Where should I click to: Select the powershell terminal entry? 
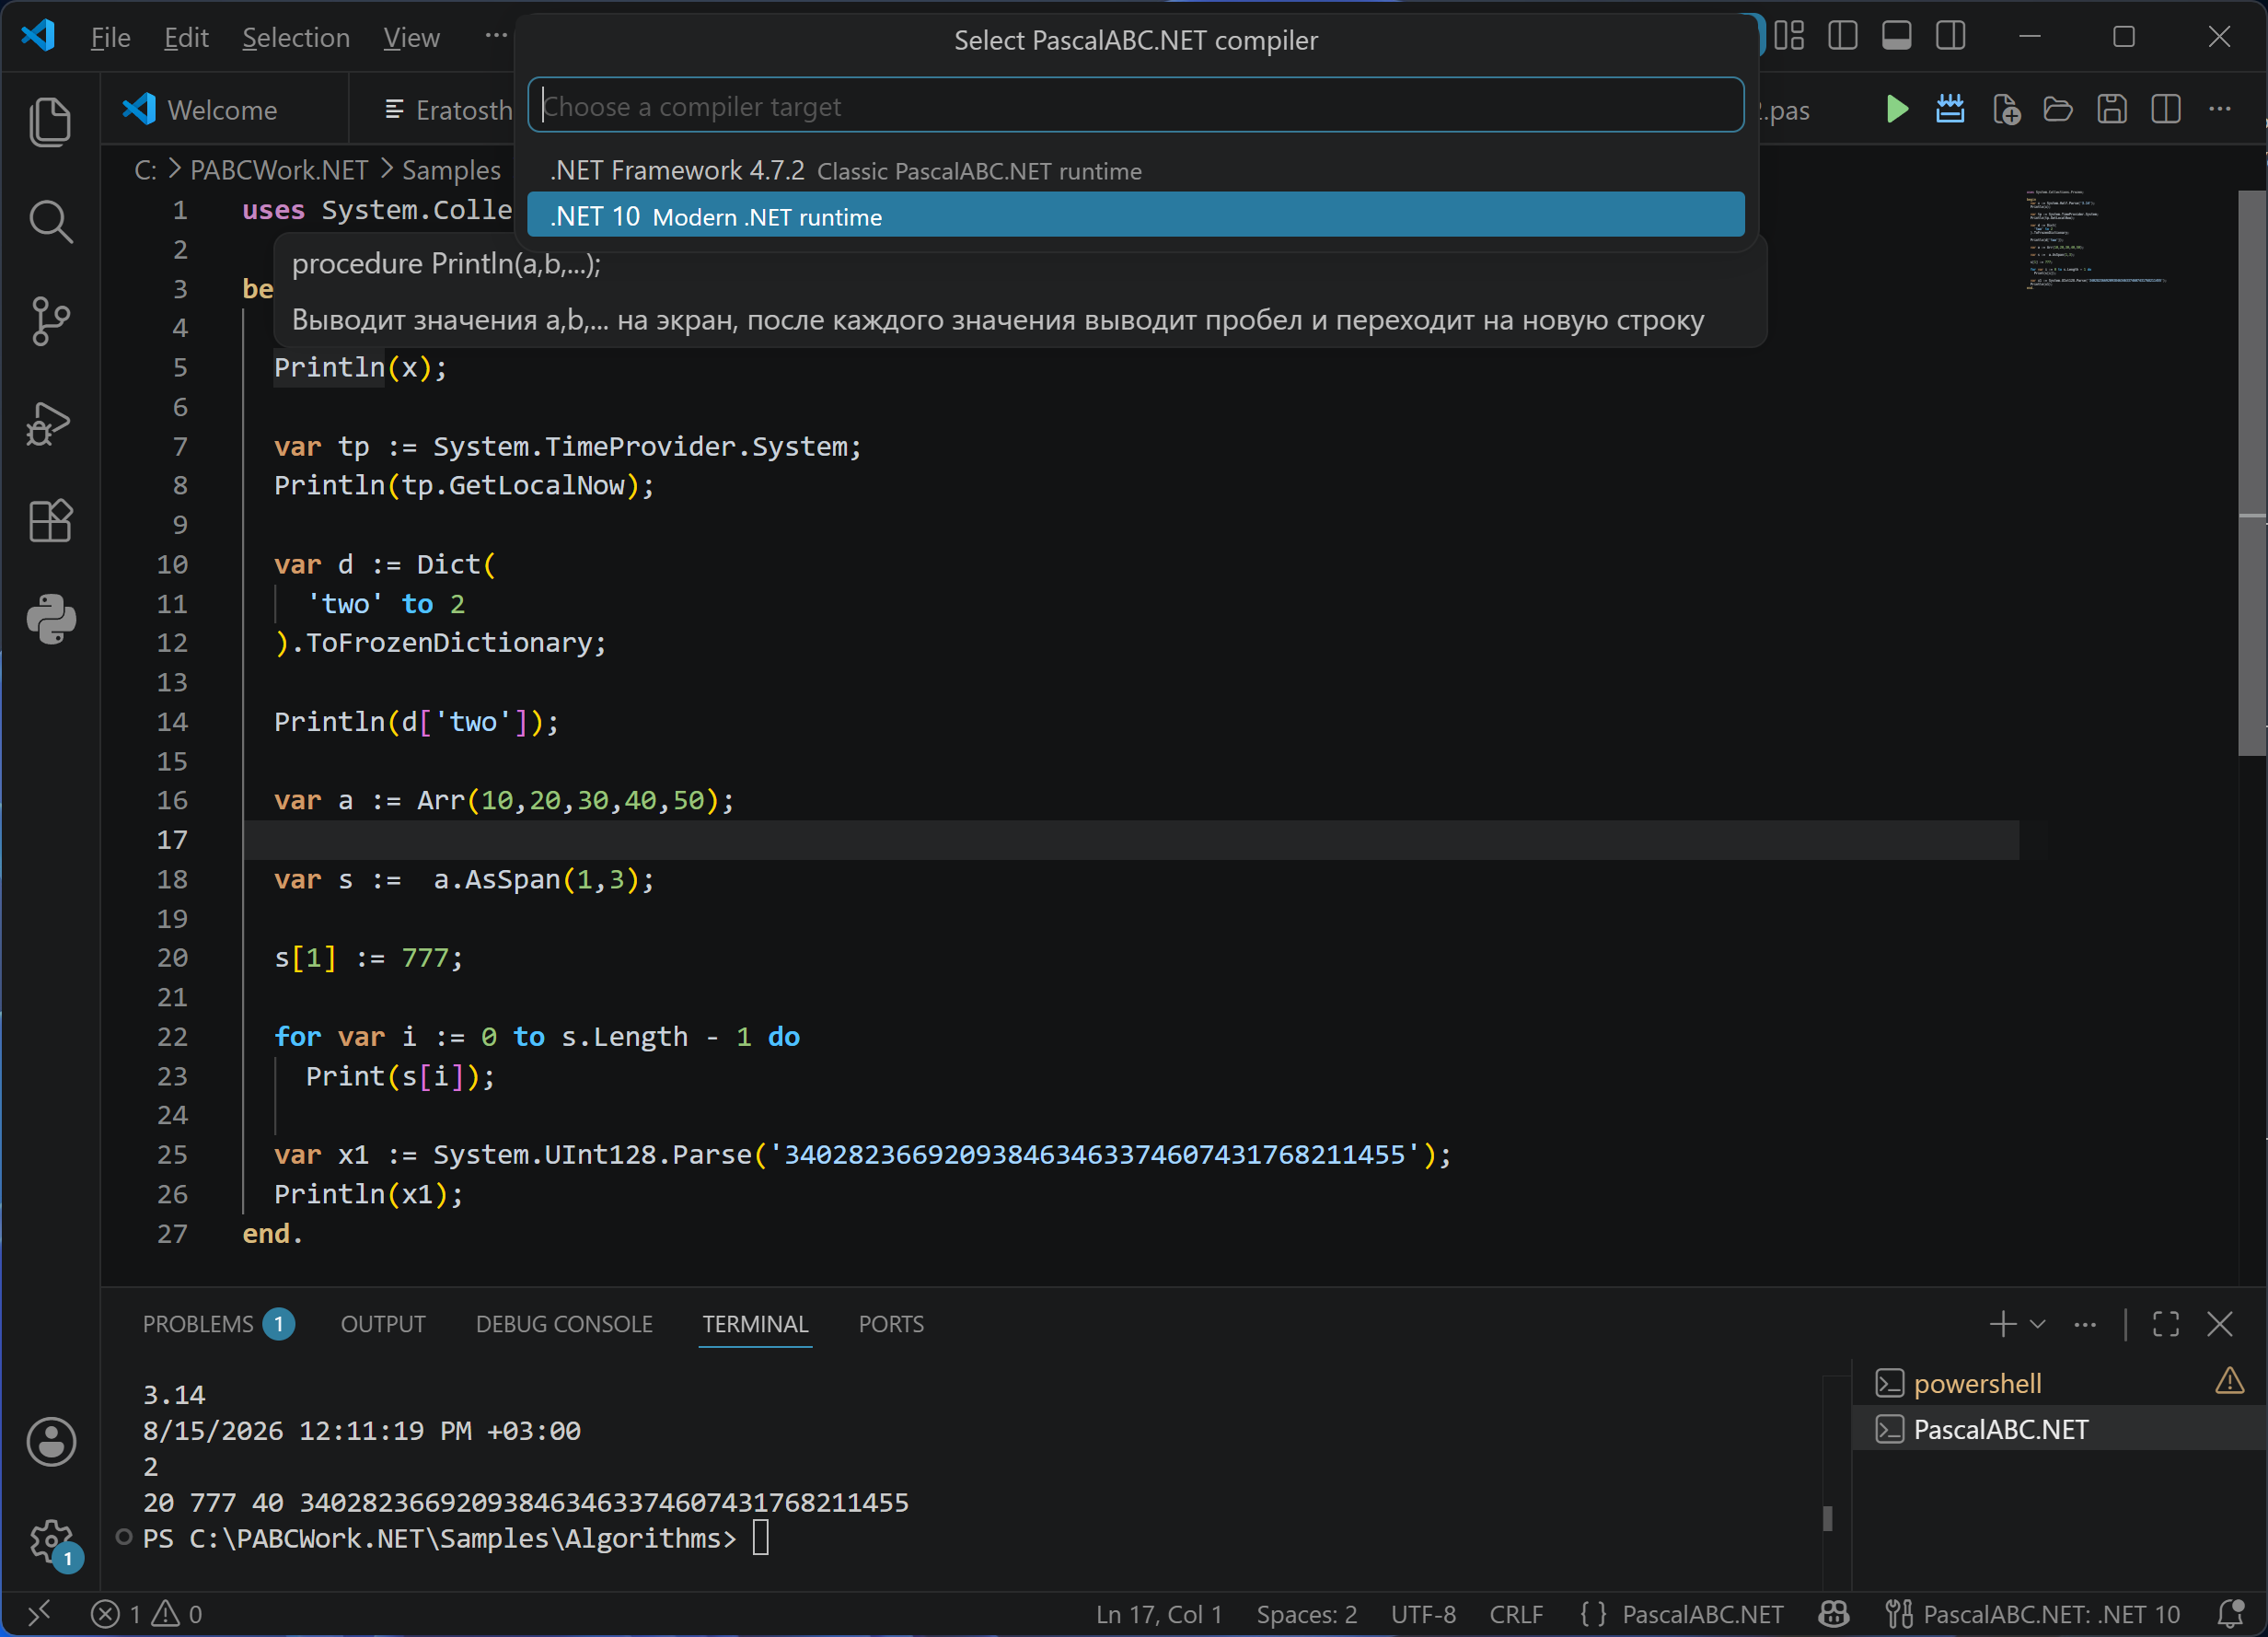tap(2058, 1383)
